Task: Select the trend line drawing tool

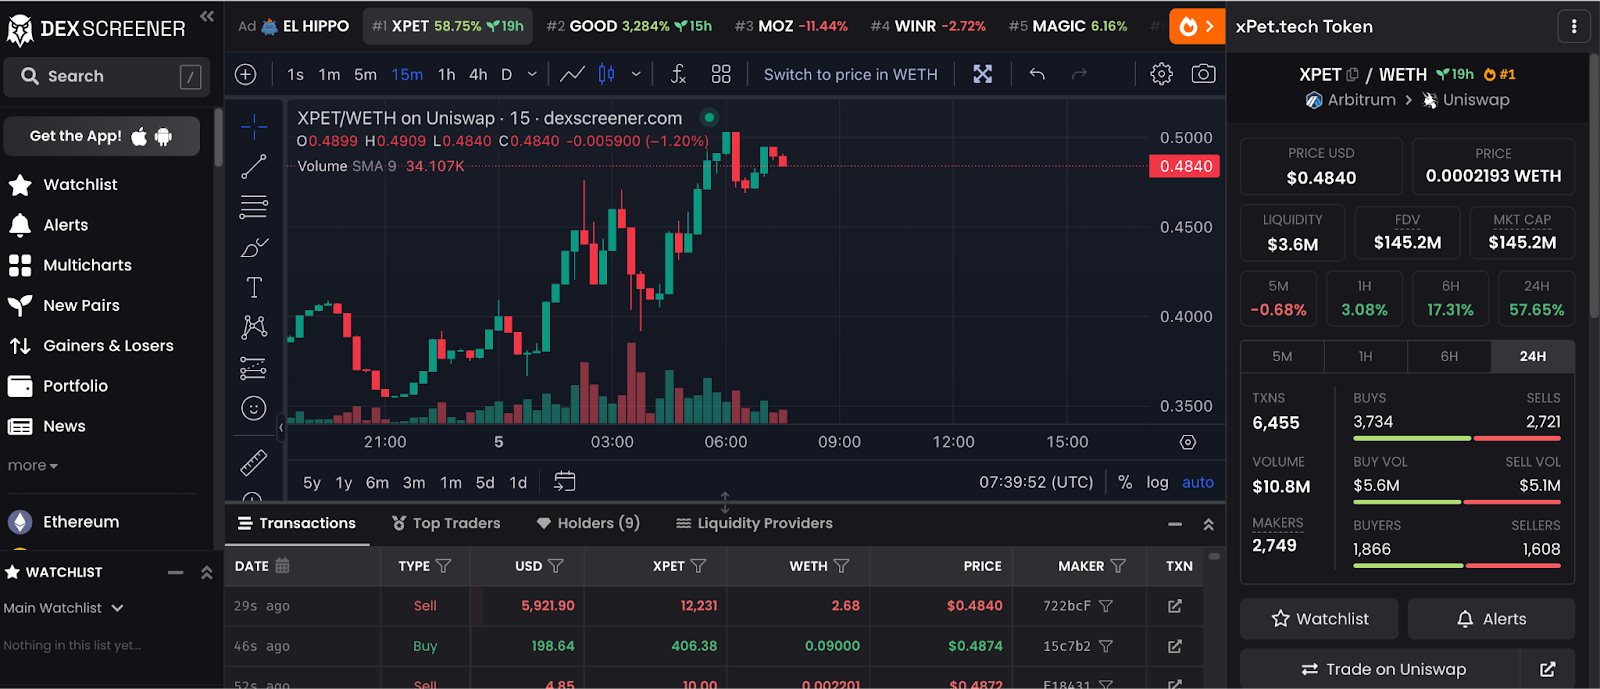Action: coord(254,166)
